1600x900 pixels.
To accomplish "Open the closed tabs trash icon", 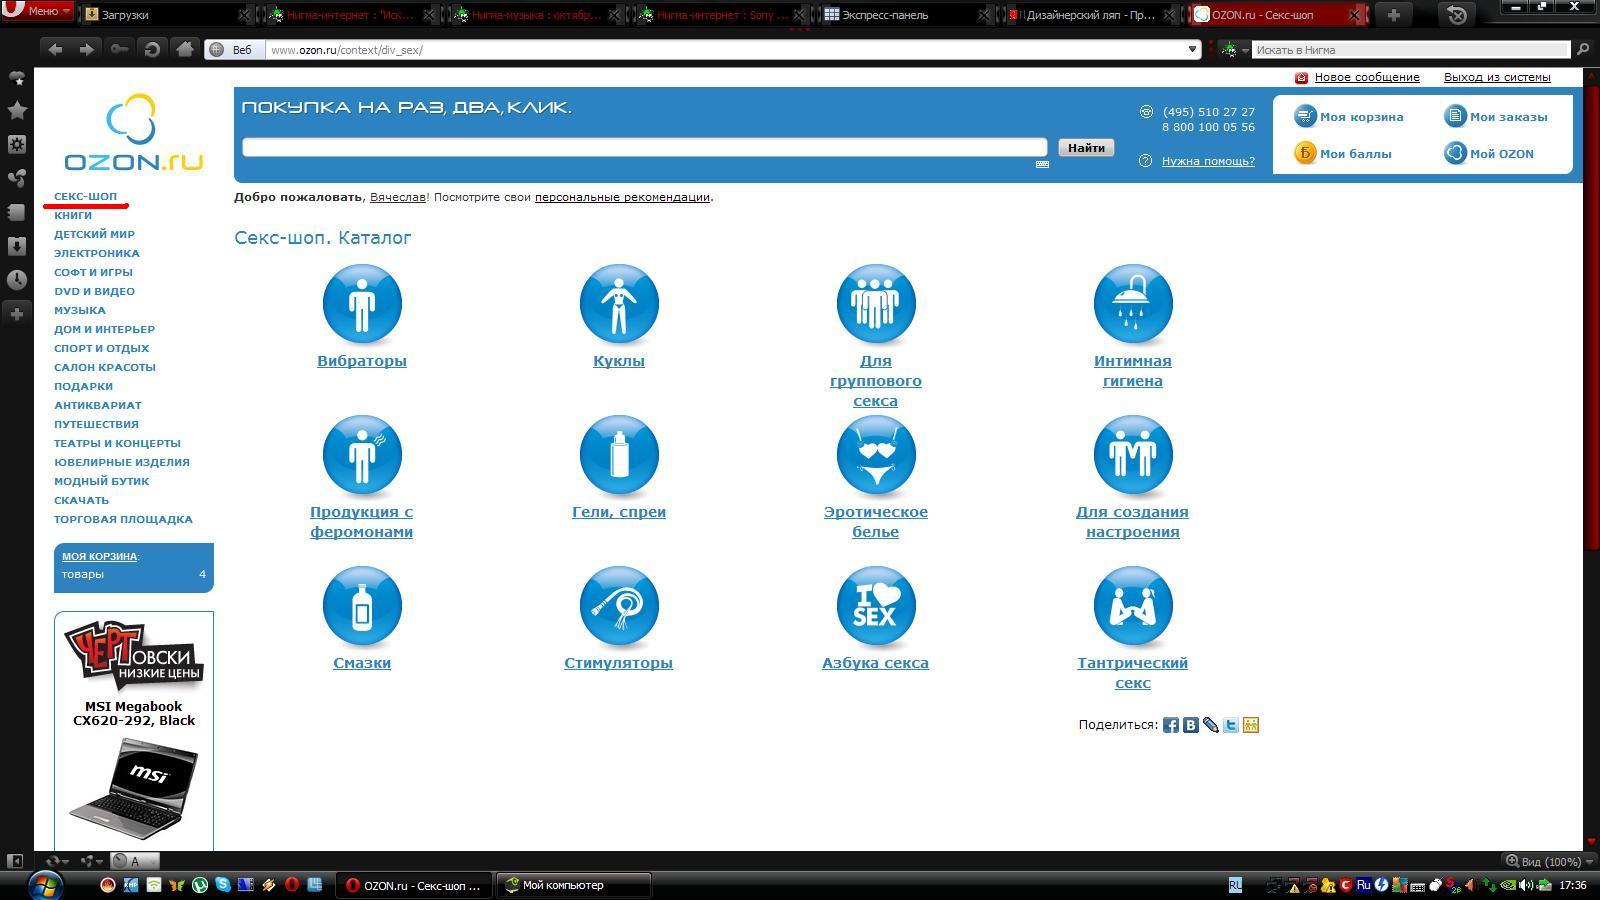I will tap(1457, 14).
